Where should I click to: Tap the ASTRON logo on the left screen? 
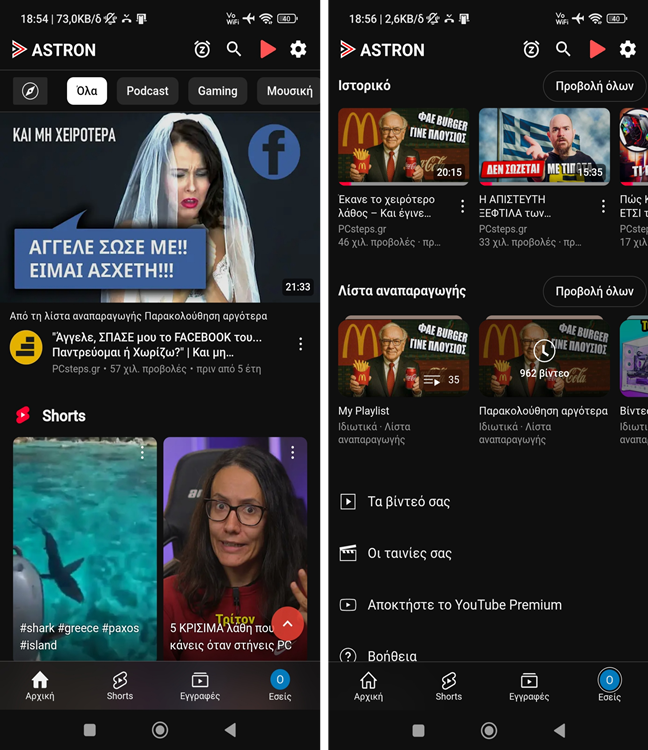point(53,49)
